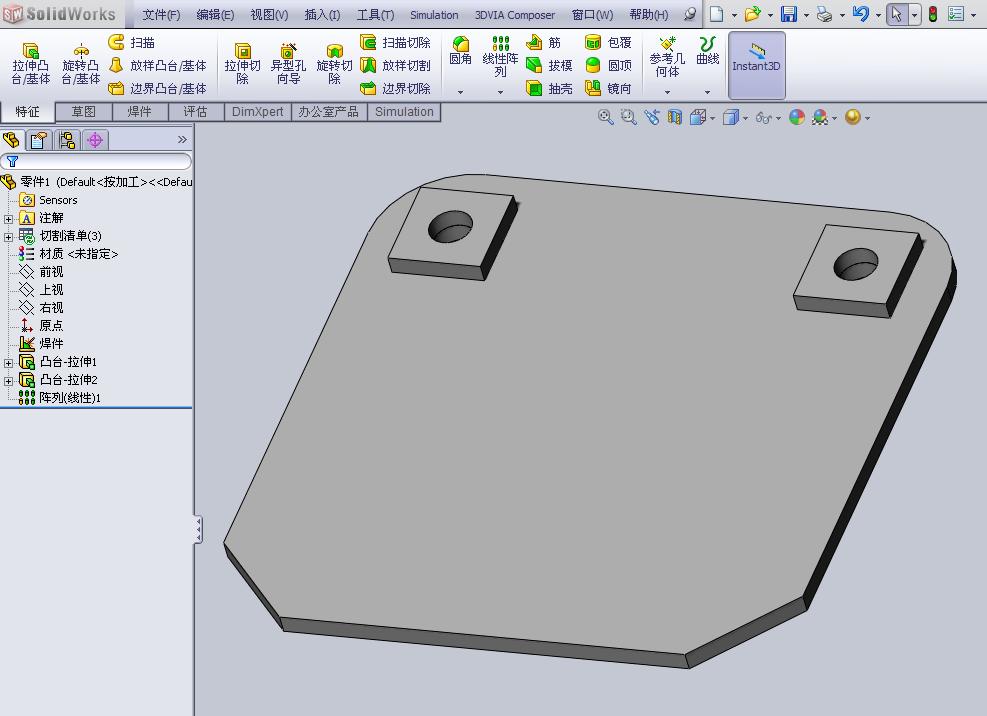Click the New document icon
987x716 pixels.
[716, 14]
